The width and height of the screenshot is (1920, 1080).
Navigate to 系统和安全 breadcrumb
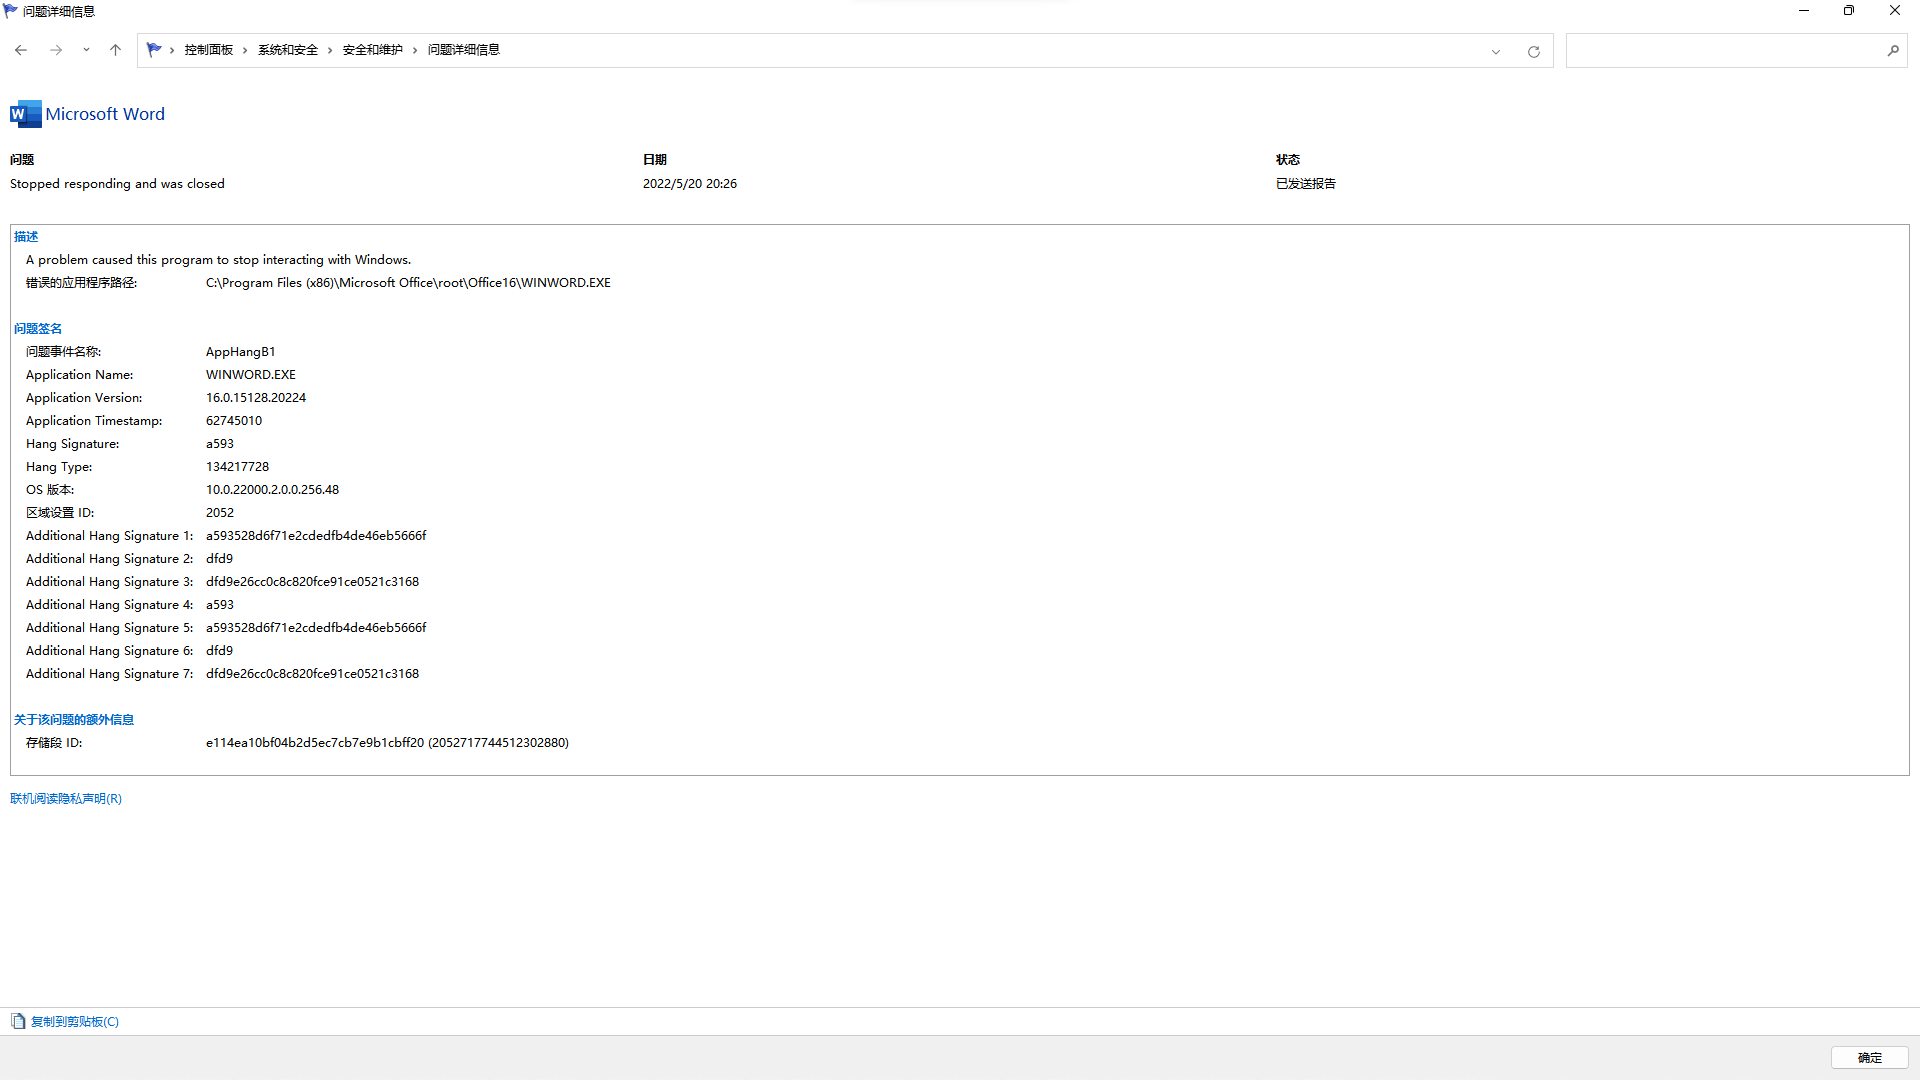pos(288,49)
